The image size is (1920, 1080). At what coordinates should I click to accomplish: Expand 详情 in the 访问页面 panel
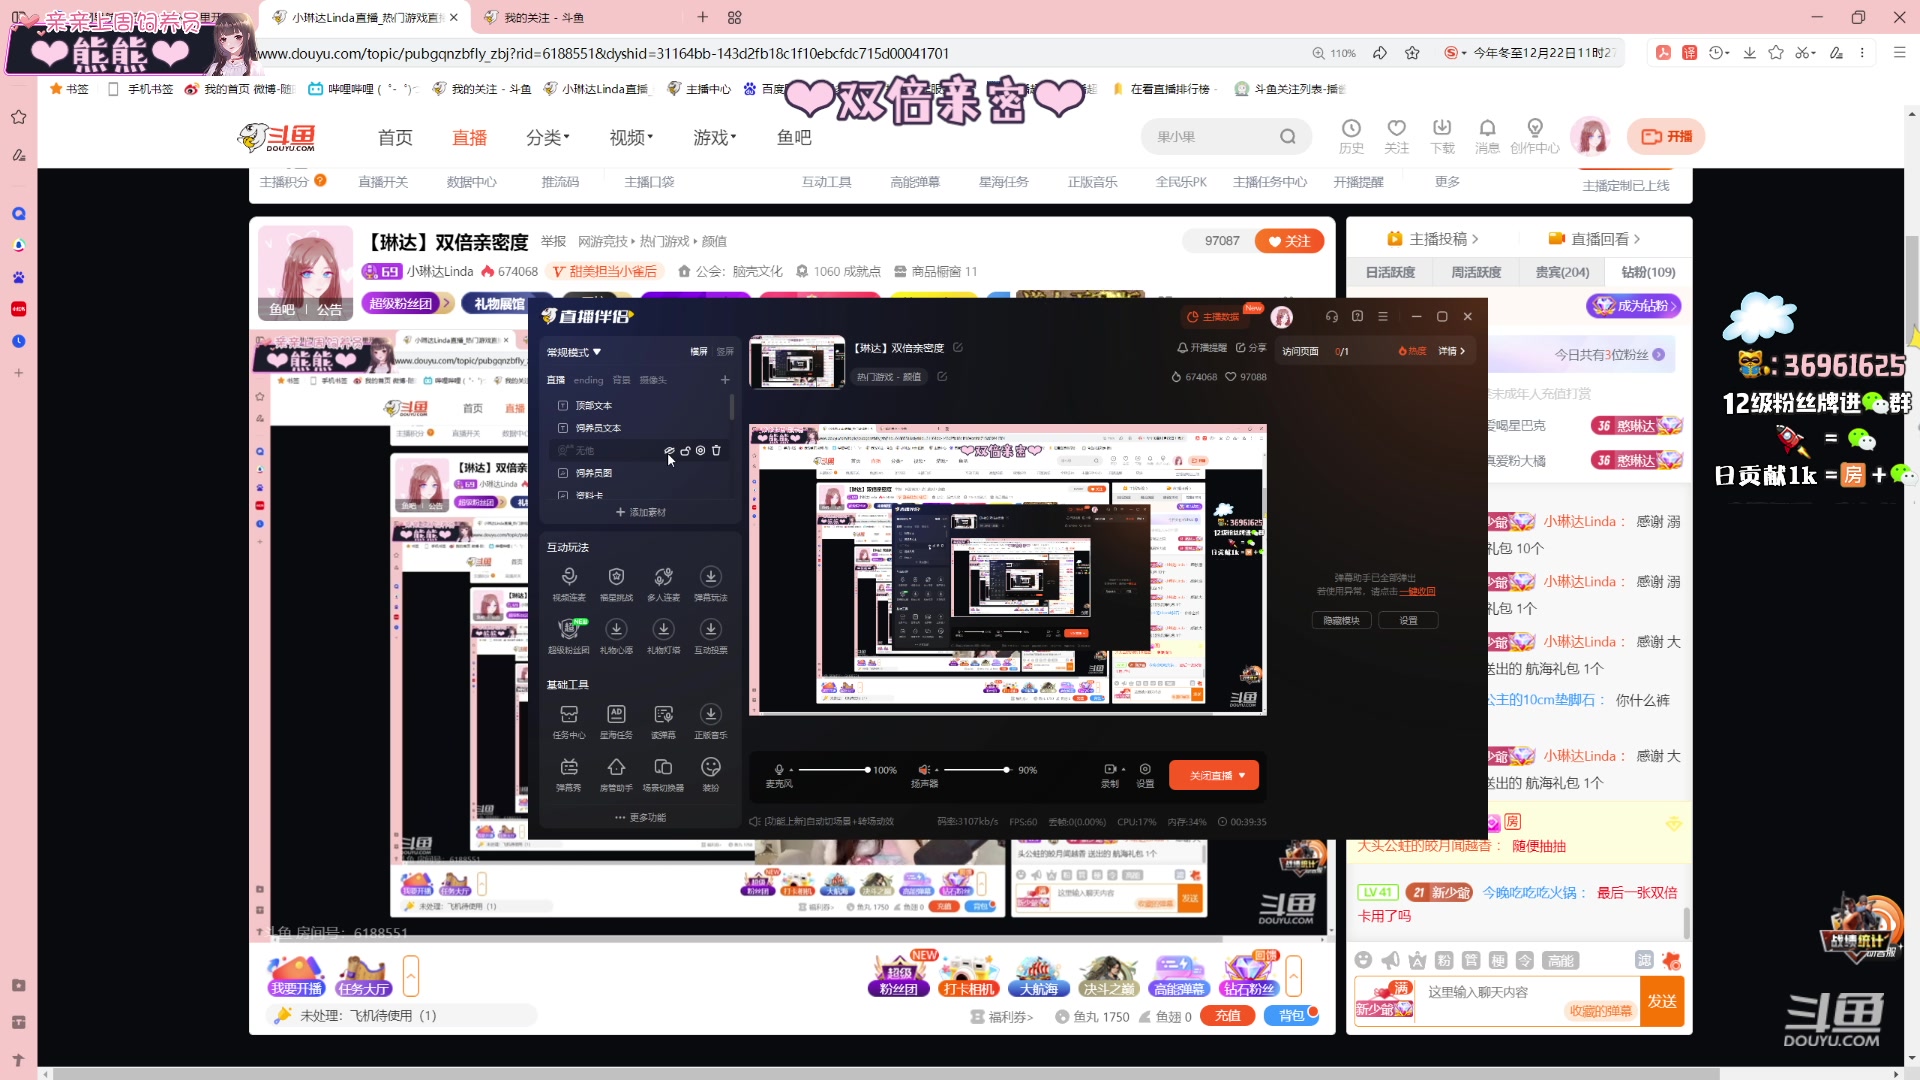click(x=1451, y=351)
